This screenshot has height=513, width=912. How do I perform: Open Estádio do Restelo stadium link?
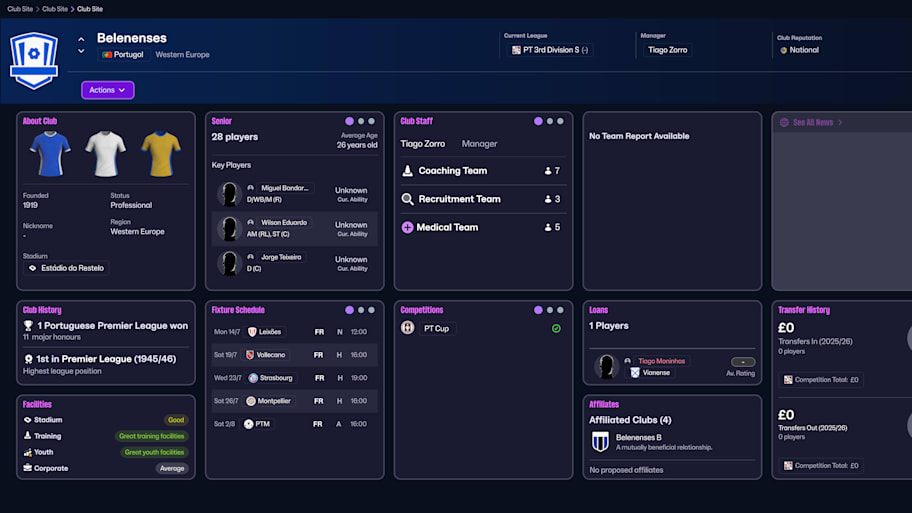[x=66, y=268]
